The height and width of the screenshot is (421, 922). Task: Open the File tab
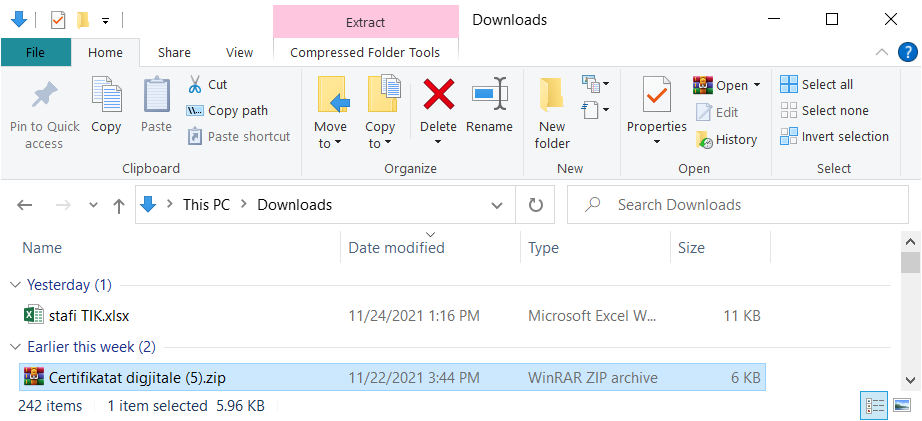[35, 52]
